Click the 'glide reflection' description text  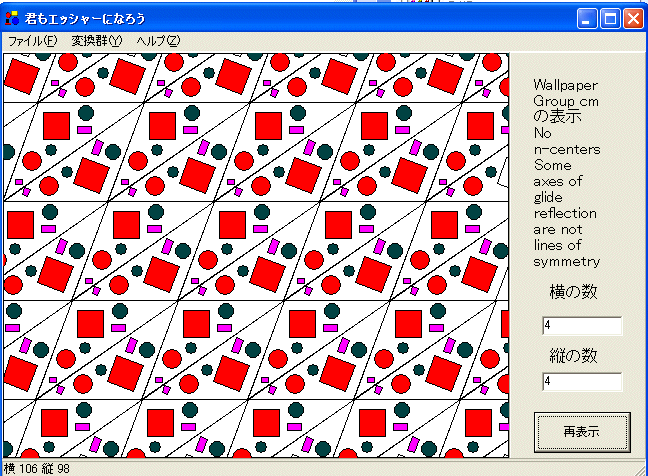pyautogui.click(x=565, y=205)
